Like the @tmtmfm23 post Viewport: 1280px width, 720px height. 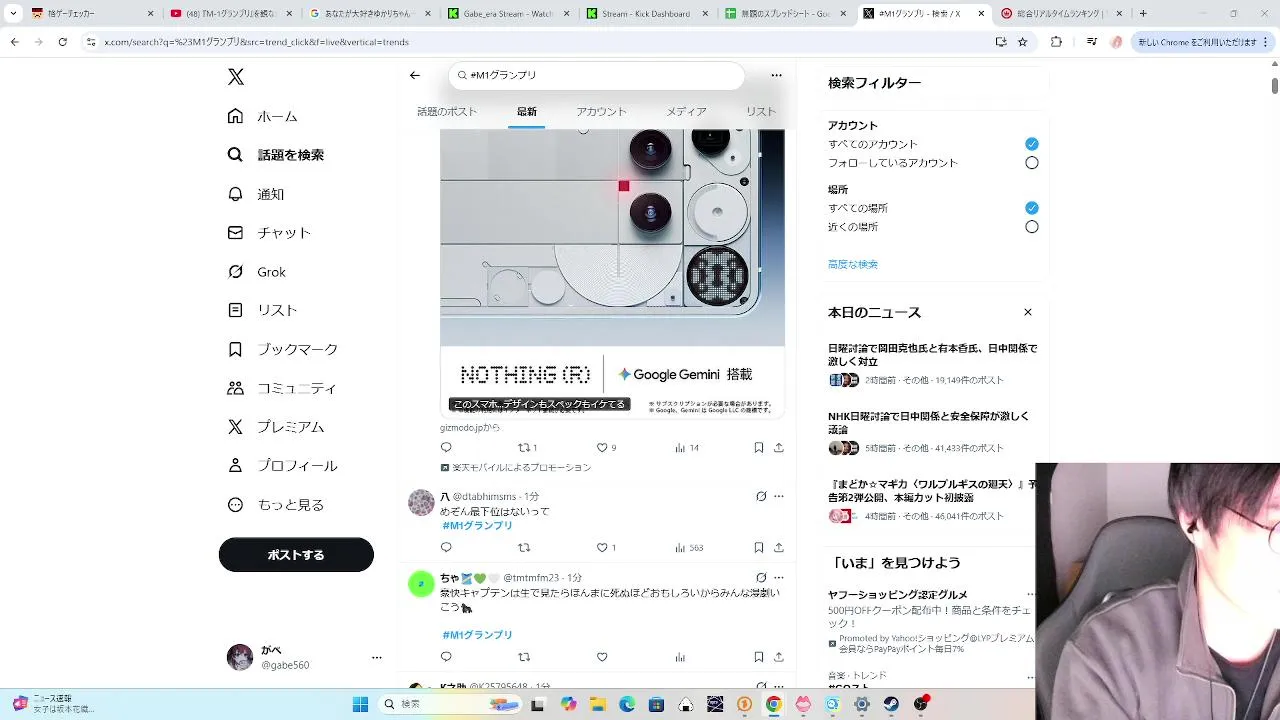602,657
